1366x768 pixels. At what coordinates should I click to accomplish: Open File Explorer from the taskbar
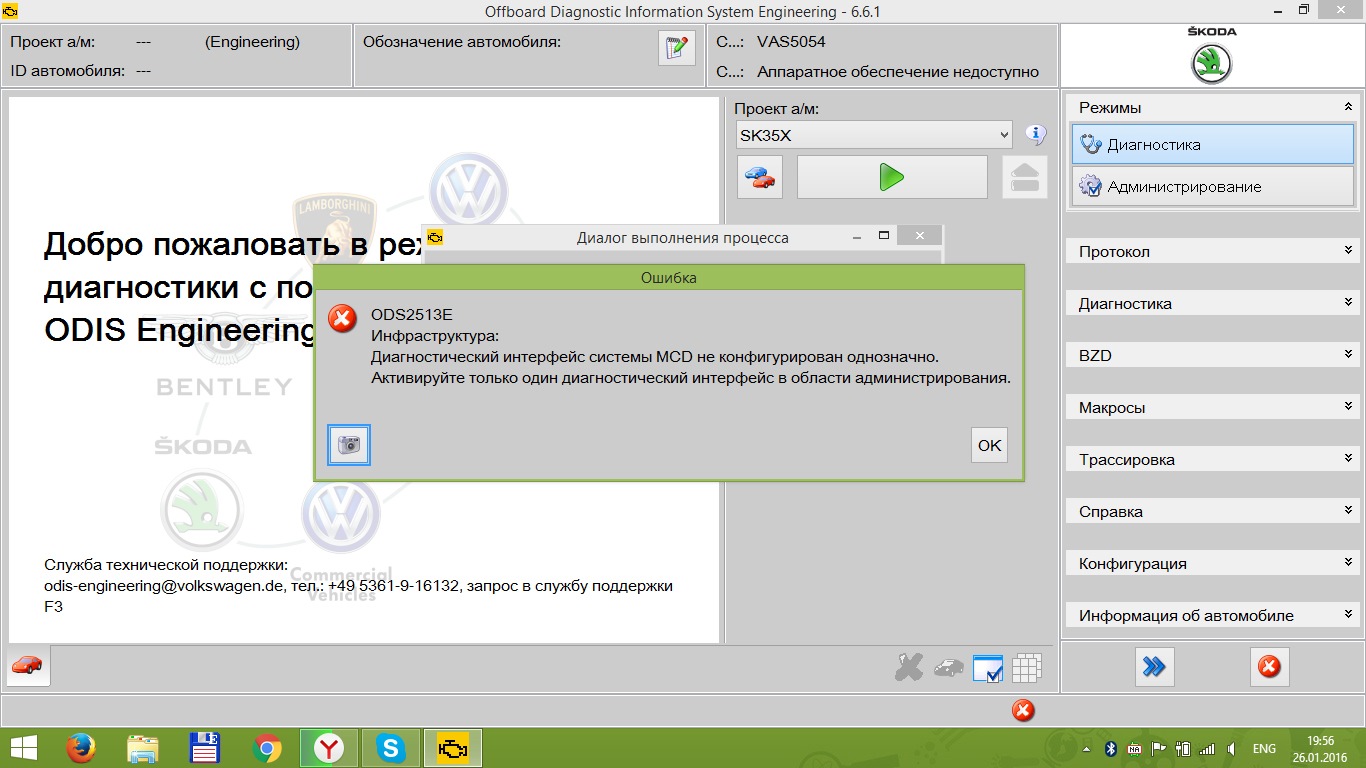pos(142,748)
